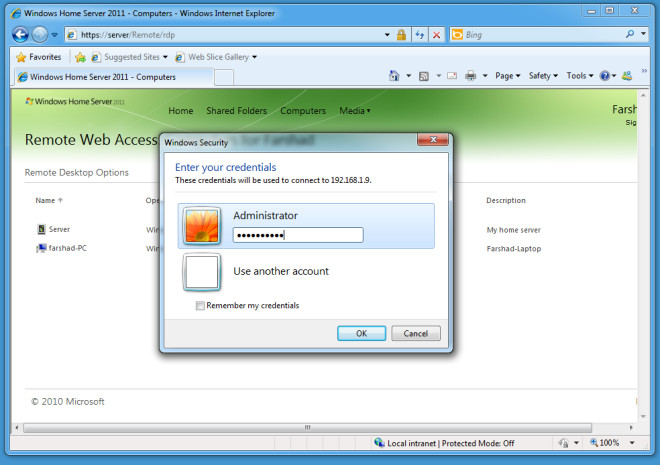The image size is (660, 465).
Task: Open the Safety menu
Action: click(x=543, y=76)
